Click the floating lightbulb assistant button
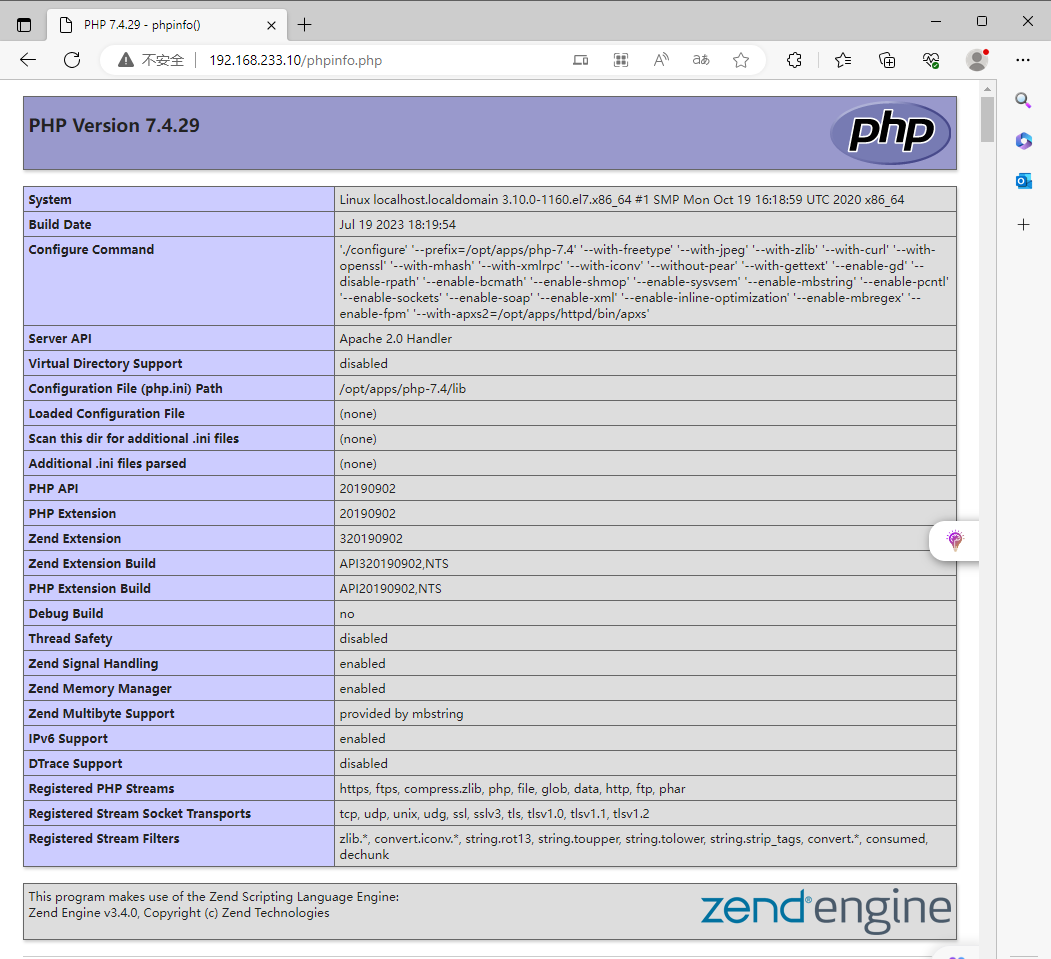The width and height of the screenshot is (1051, 959). click(954, 540)
